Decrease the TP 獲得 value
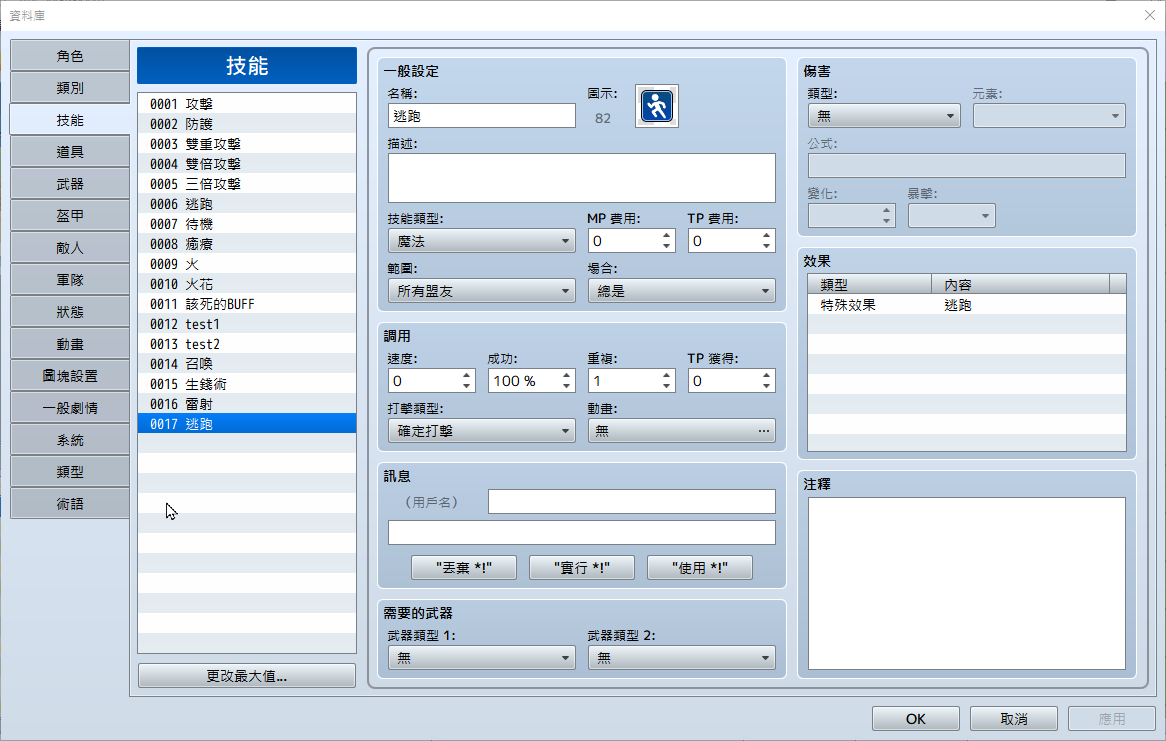The height and width of the screenshot is (741, 1166). (x=766, y=386)
